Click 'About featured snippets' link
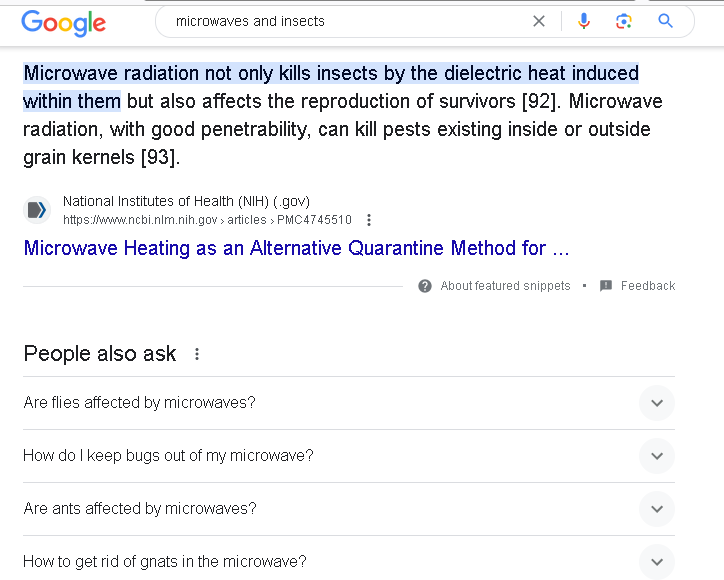724x580 pixels. point(505,286)
